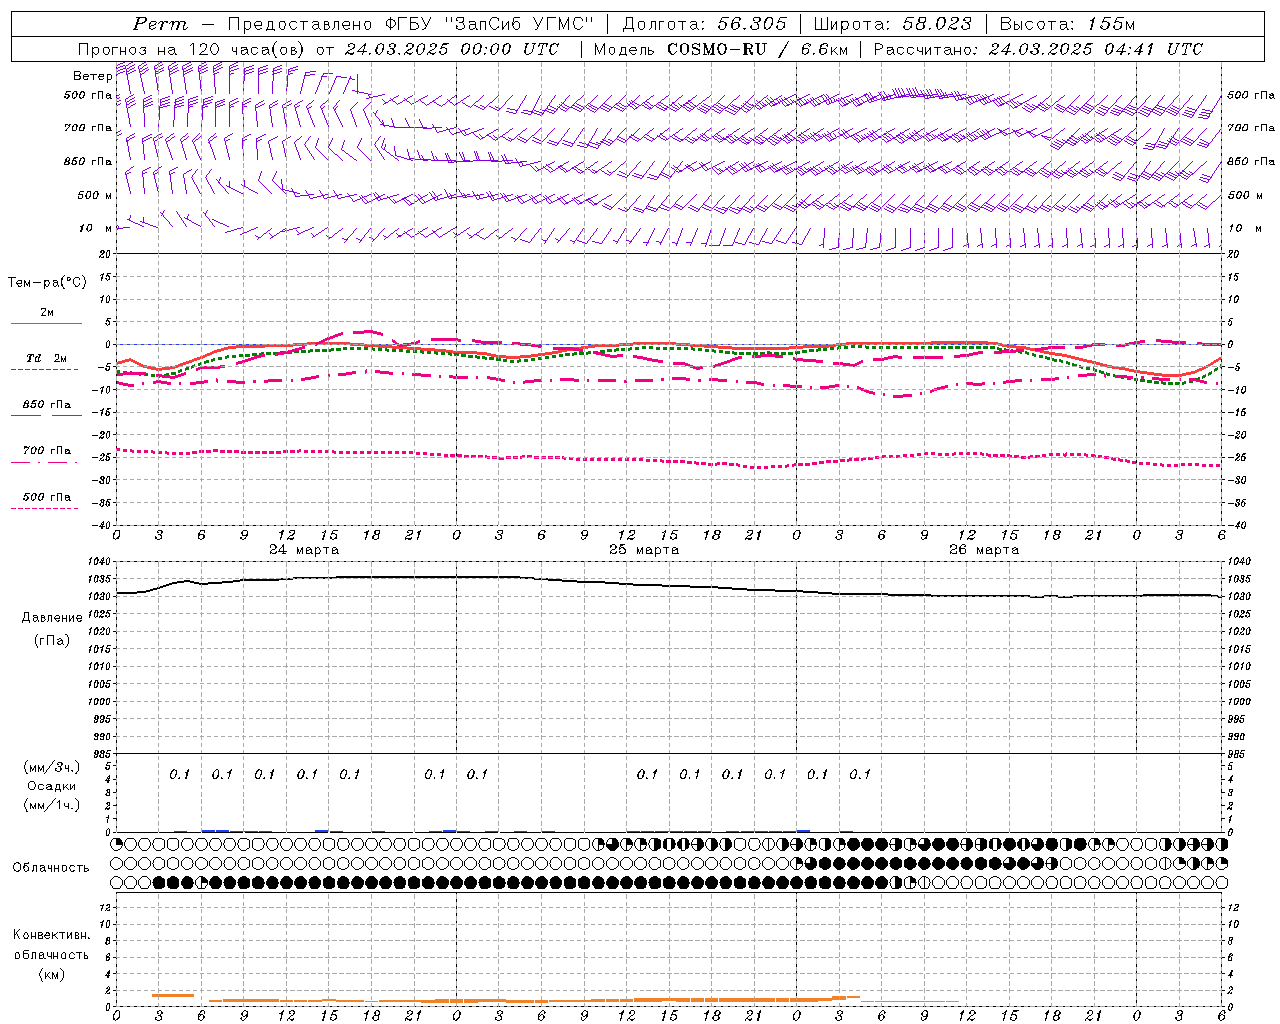
Task: Click the "Широта: 58.023" header field
Action: click(892, 24)
